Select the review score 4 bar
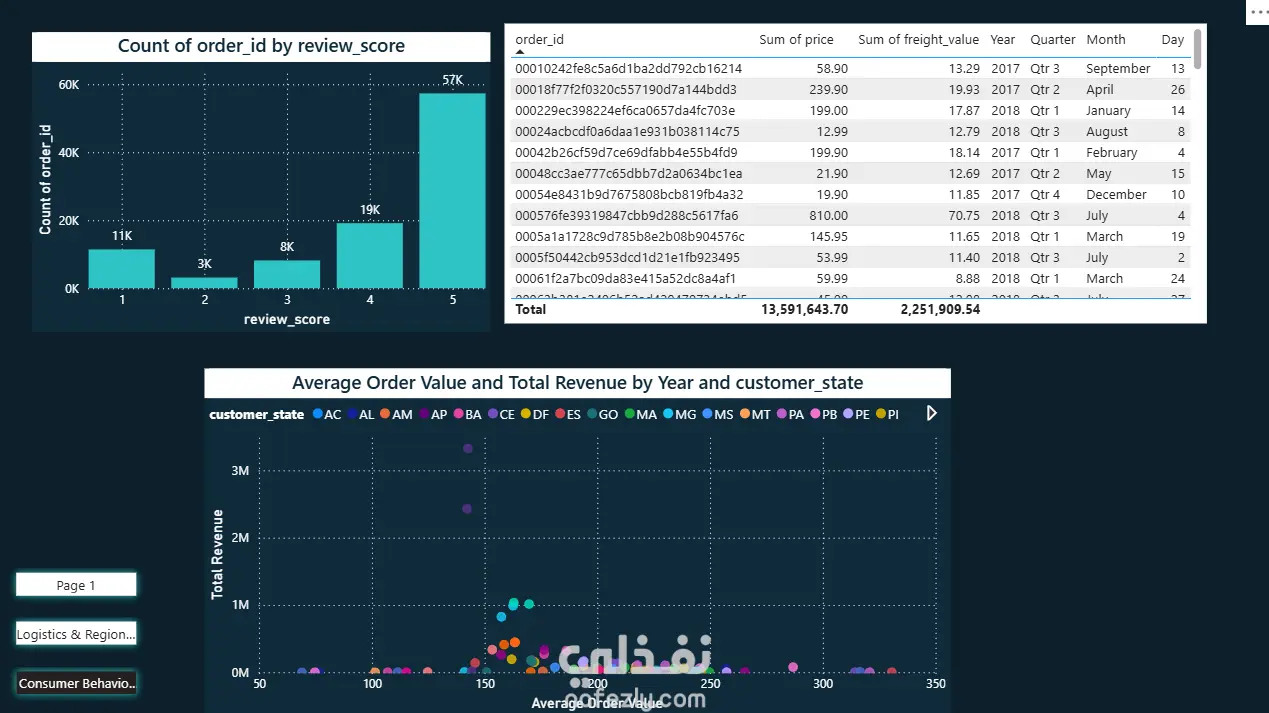Image resolution: width=1269 pixels, height=713 pixels. pyautogui.click(x=369, y=256)
